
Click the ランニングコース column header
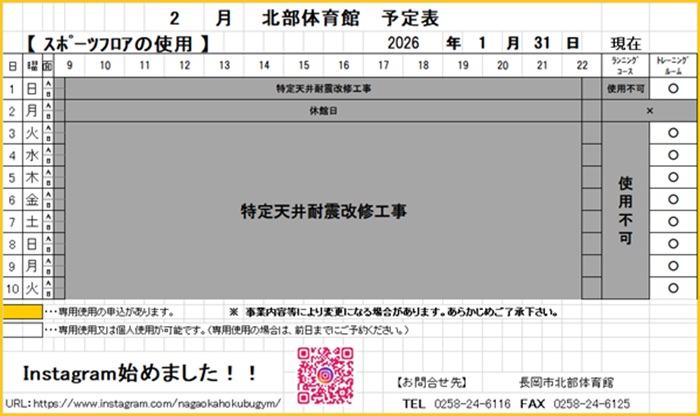(625, 66)
